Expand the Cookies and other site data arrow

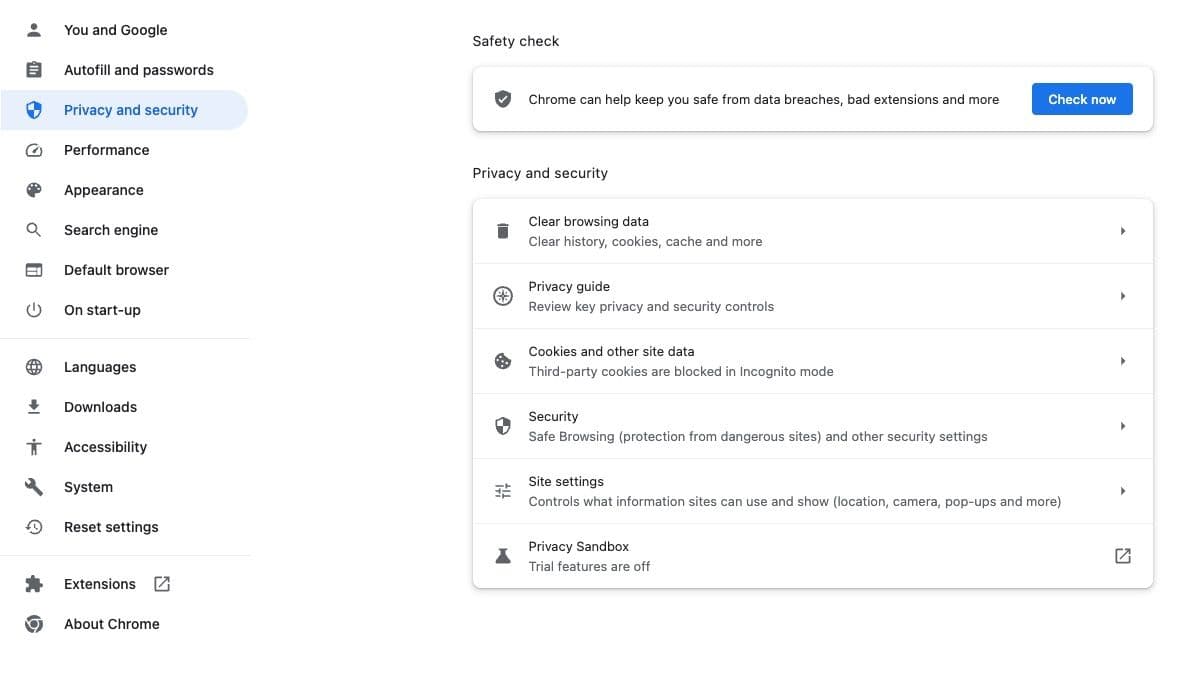[1123, 361]
